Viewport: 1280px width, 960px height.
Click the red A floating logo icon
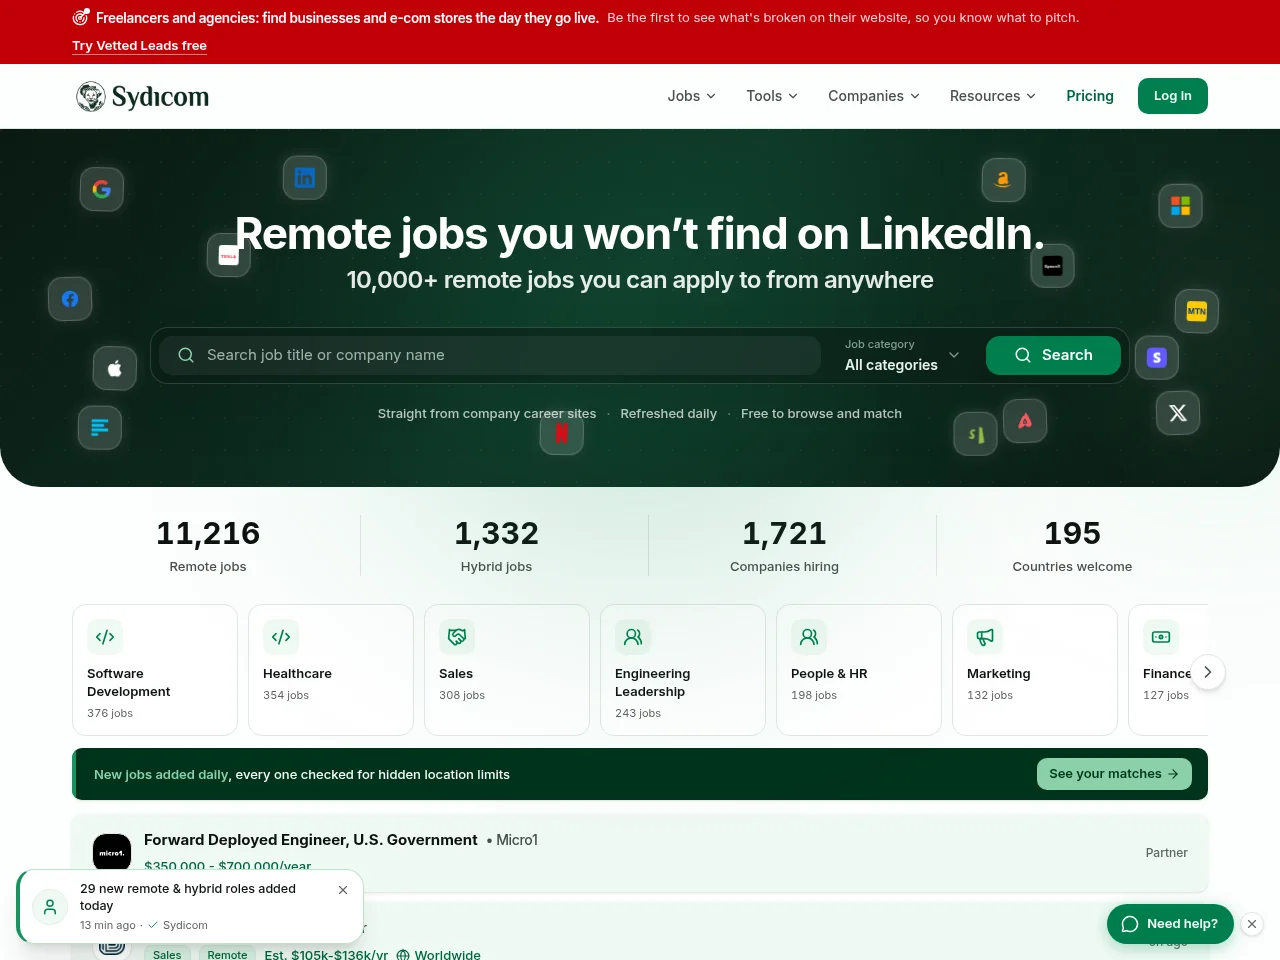pos(1025,421)
